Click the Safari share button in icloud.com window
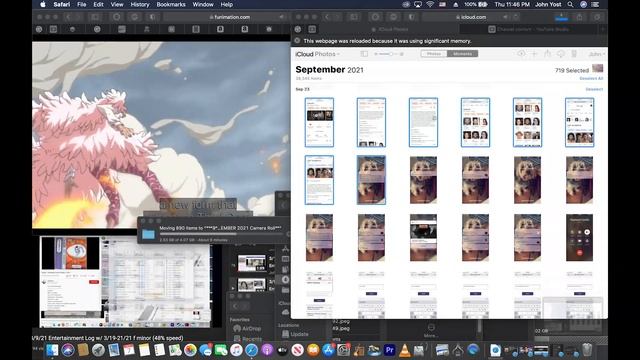Viewport: 640px width, 360px height. tap(580, 17)
